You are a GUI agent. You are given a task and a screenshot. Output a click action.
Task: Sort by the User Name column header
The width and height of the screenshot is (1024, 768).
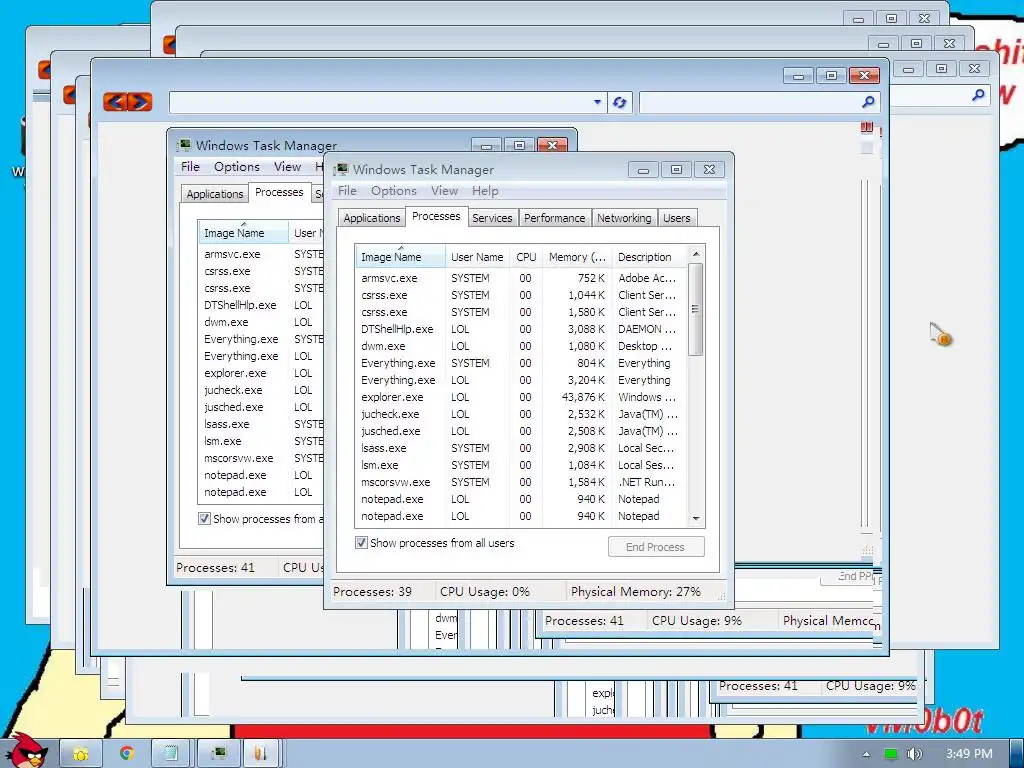point(477,257)
